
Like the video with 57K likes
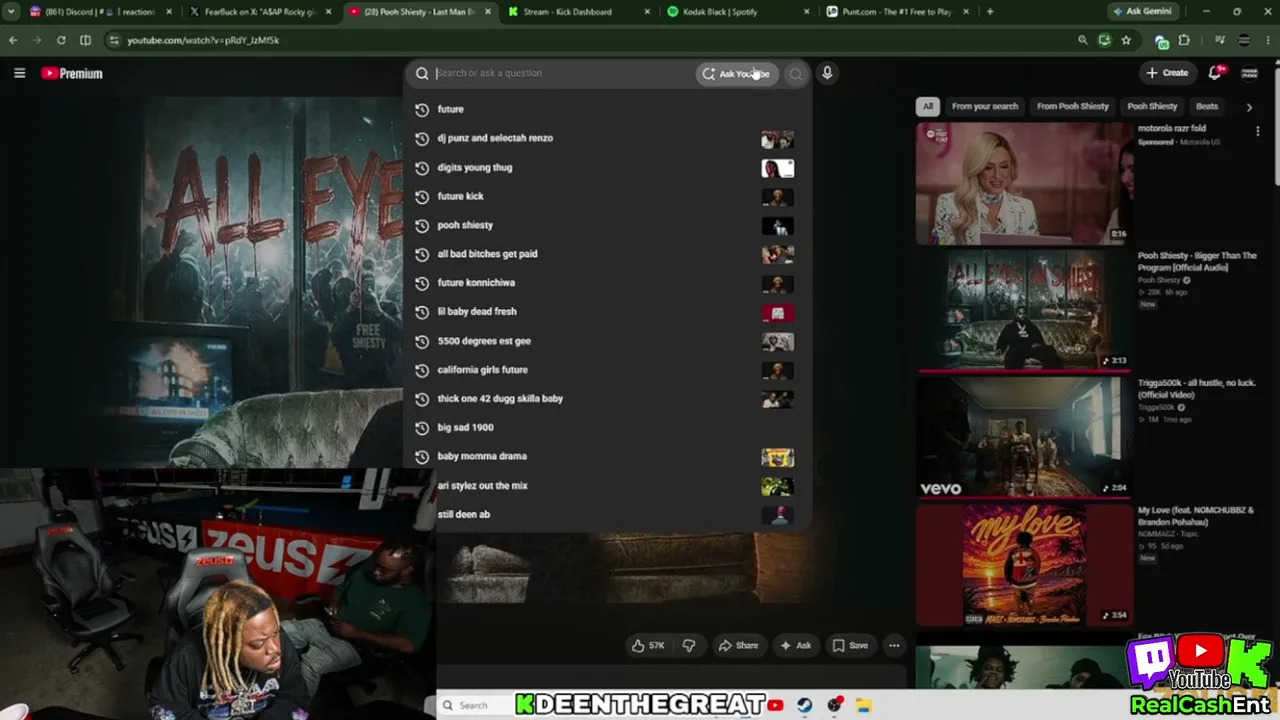coord(648,646)
